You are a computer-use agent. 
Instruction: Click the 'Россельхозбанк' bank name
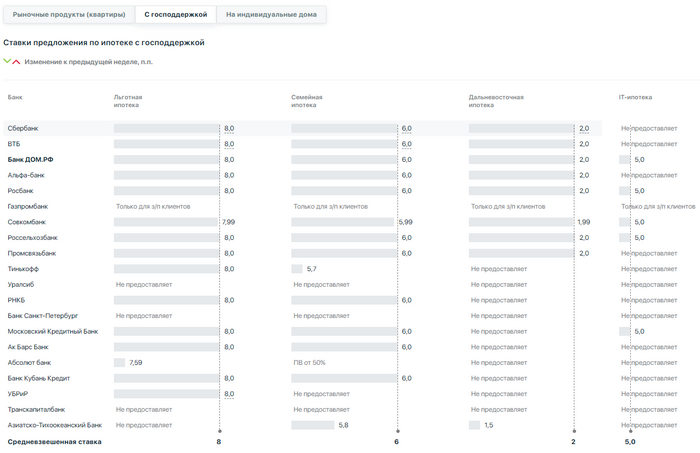pyautogui.click(x=33, y=237)
